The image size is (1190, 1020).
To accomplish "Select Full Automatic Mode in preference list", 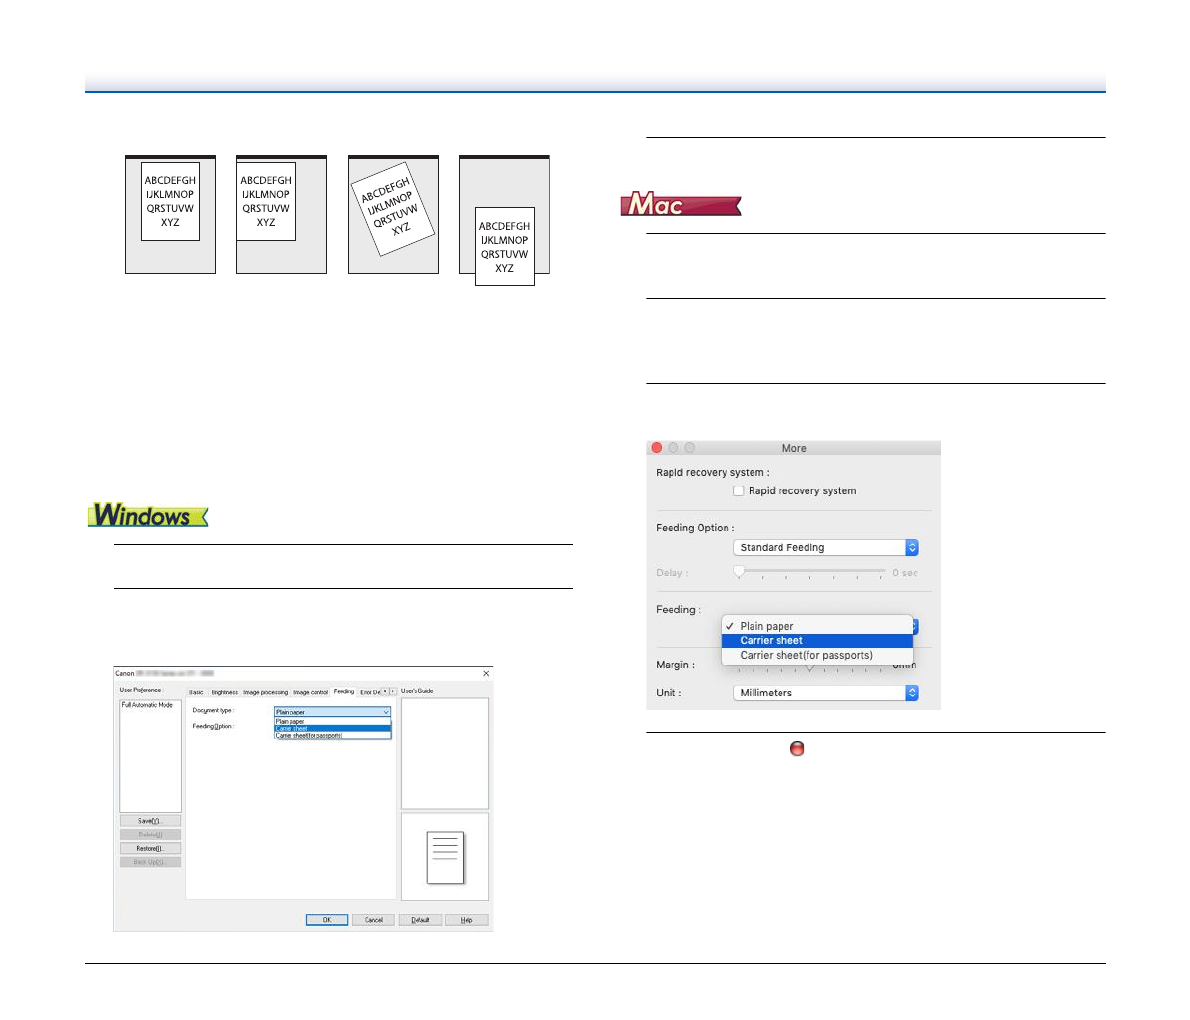I will [148, 705].
